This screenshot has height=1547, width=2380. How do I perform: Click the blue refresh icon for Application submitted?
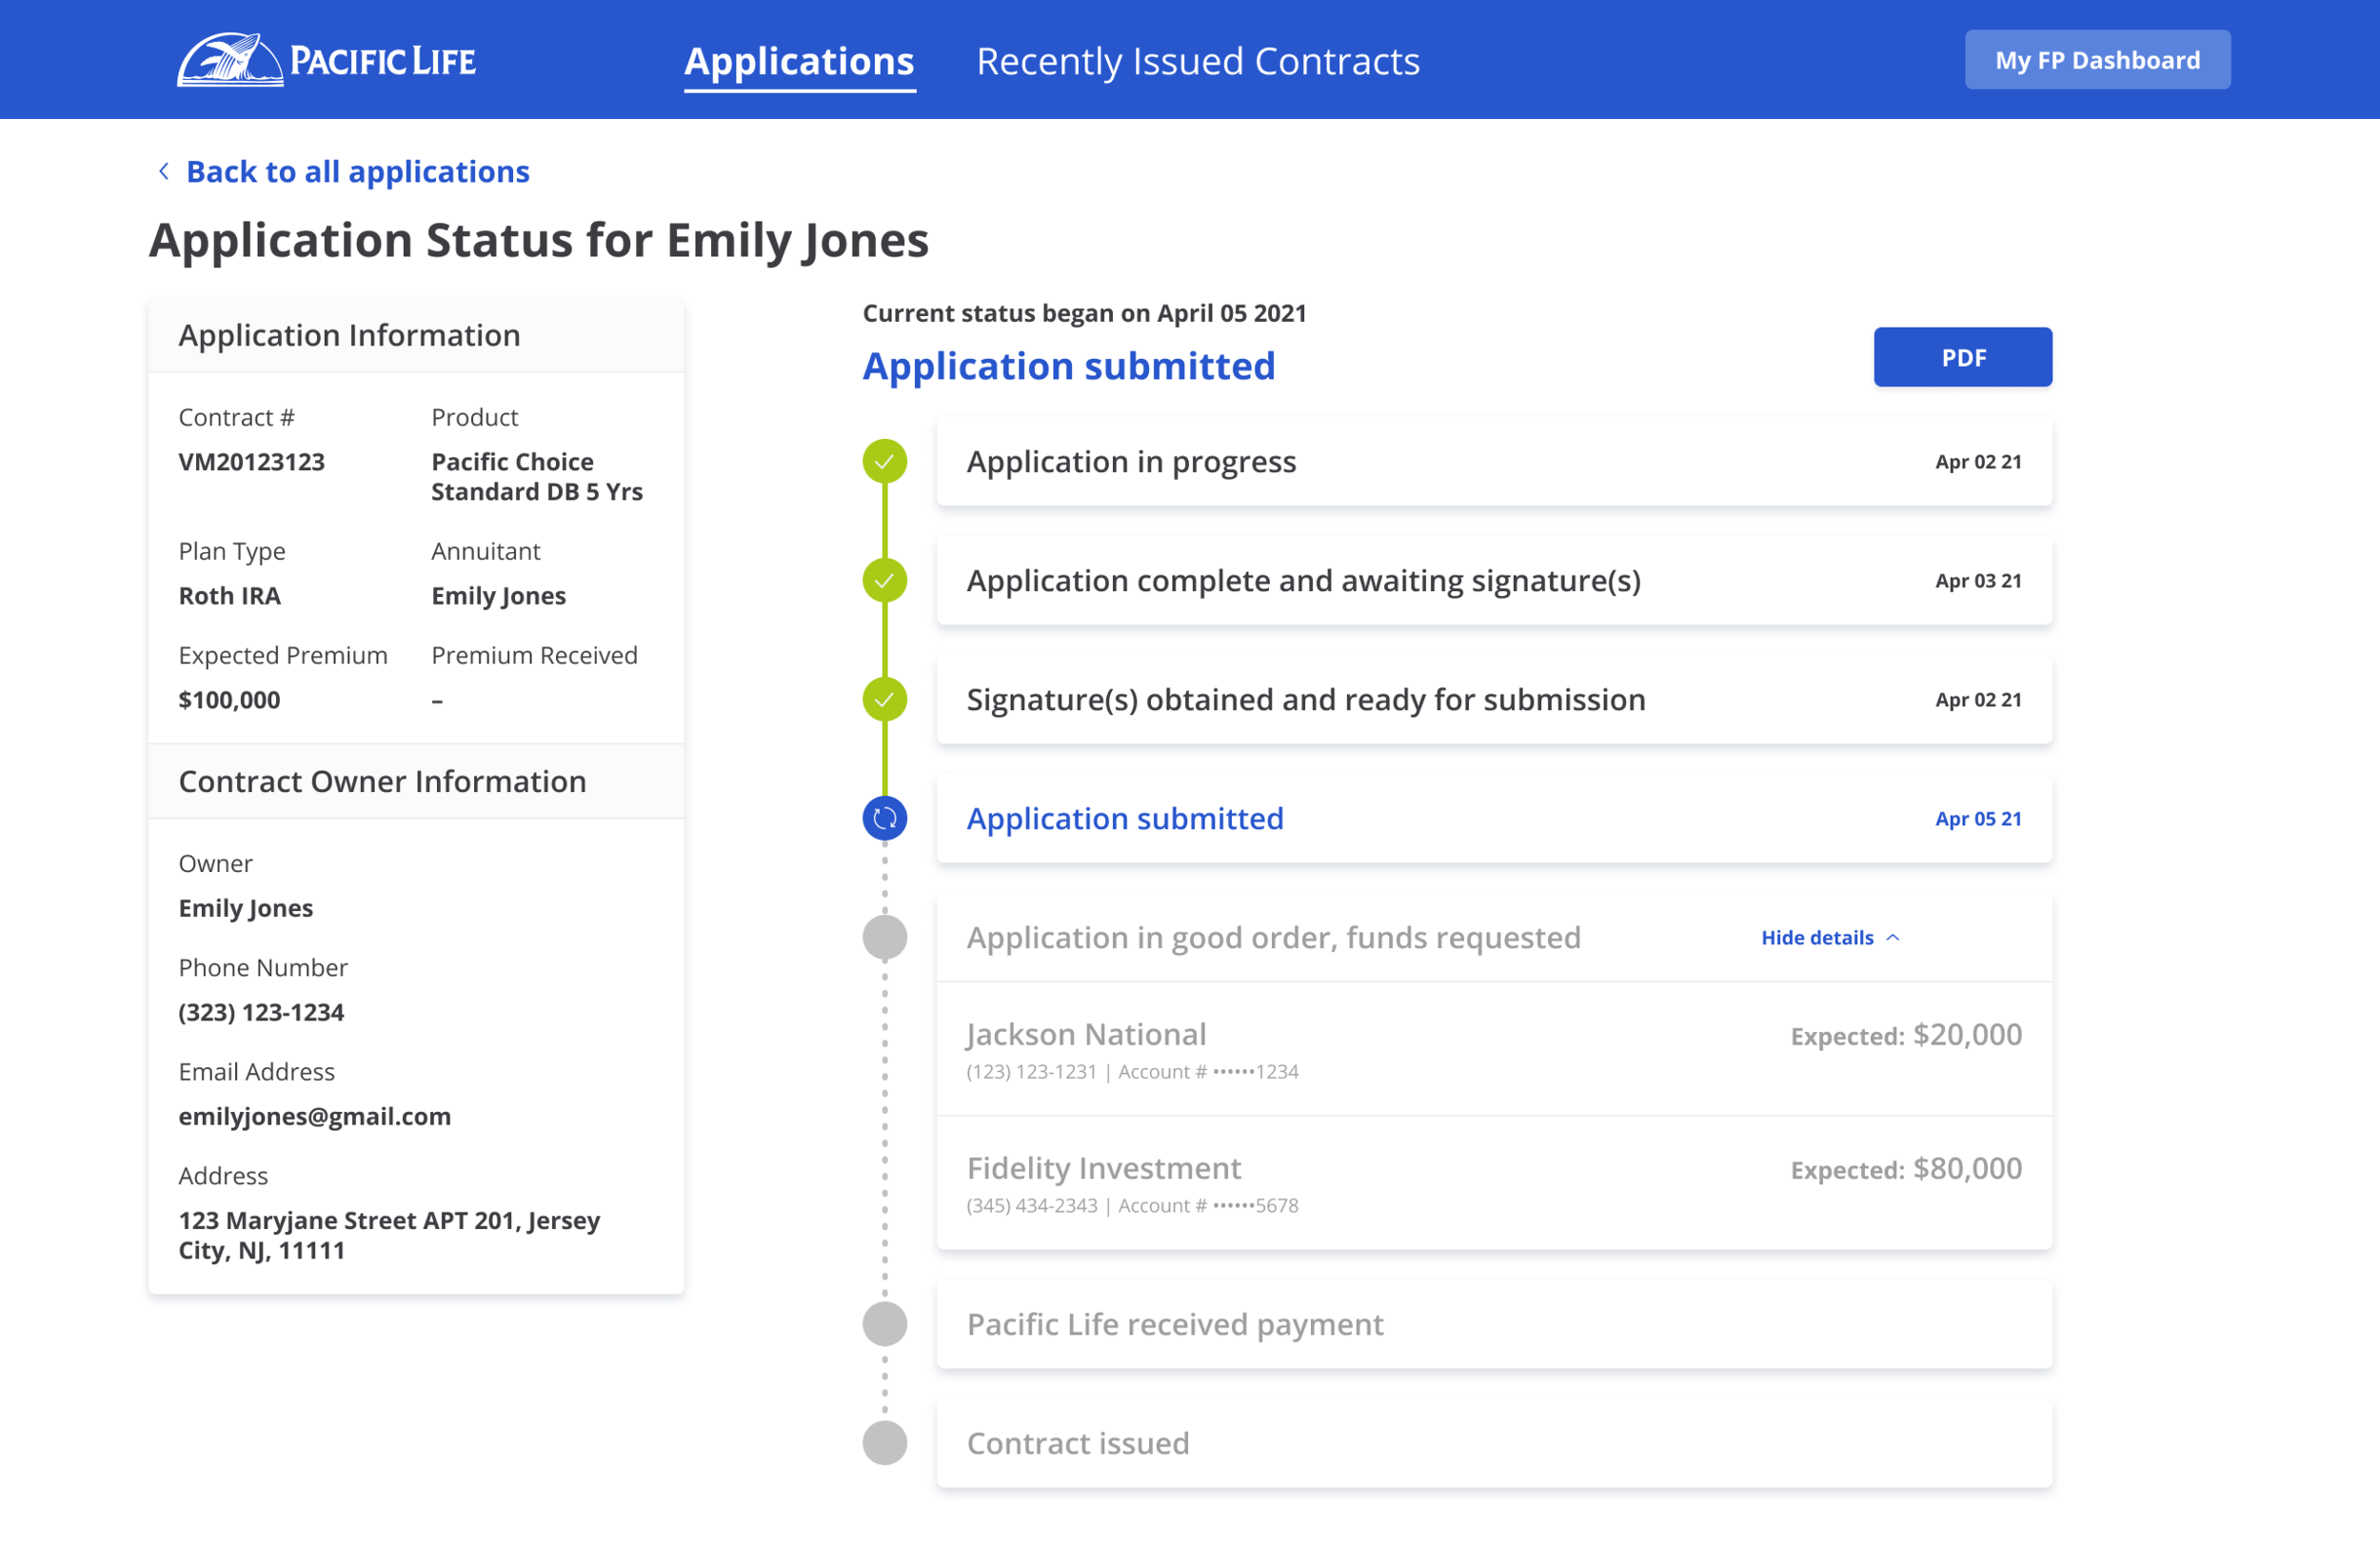(884, 819)
